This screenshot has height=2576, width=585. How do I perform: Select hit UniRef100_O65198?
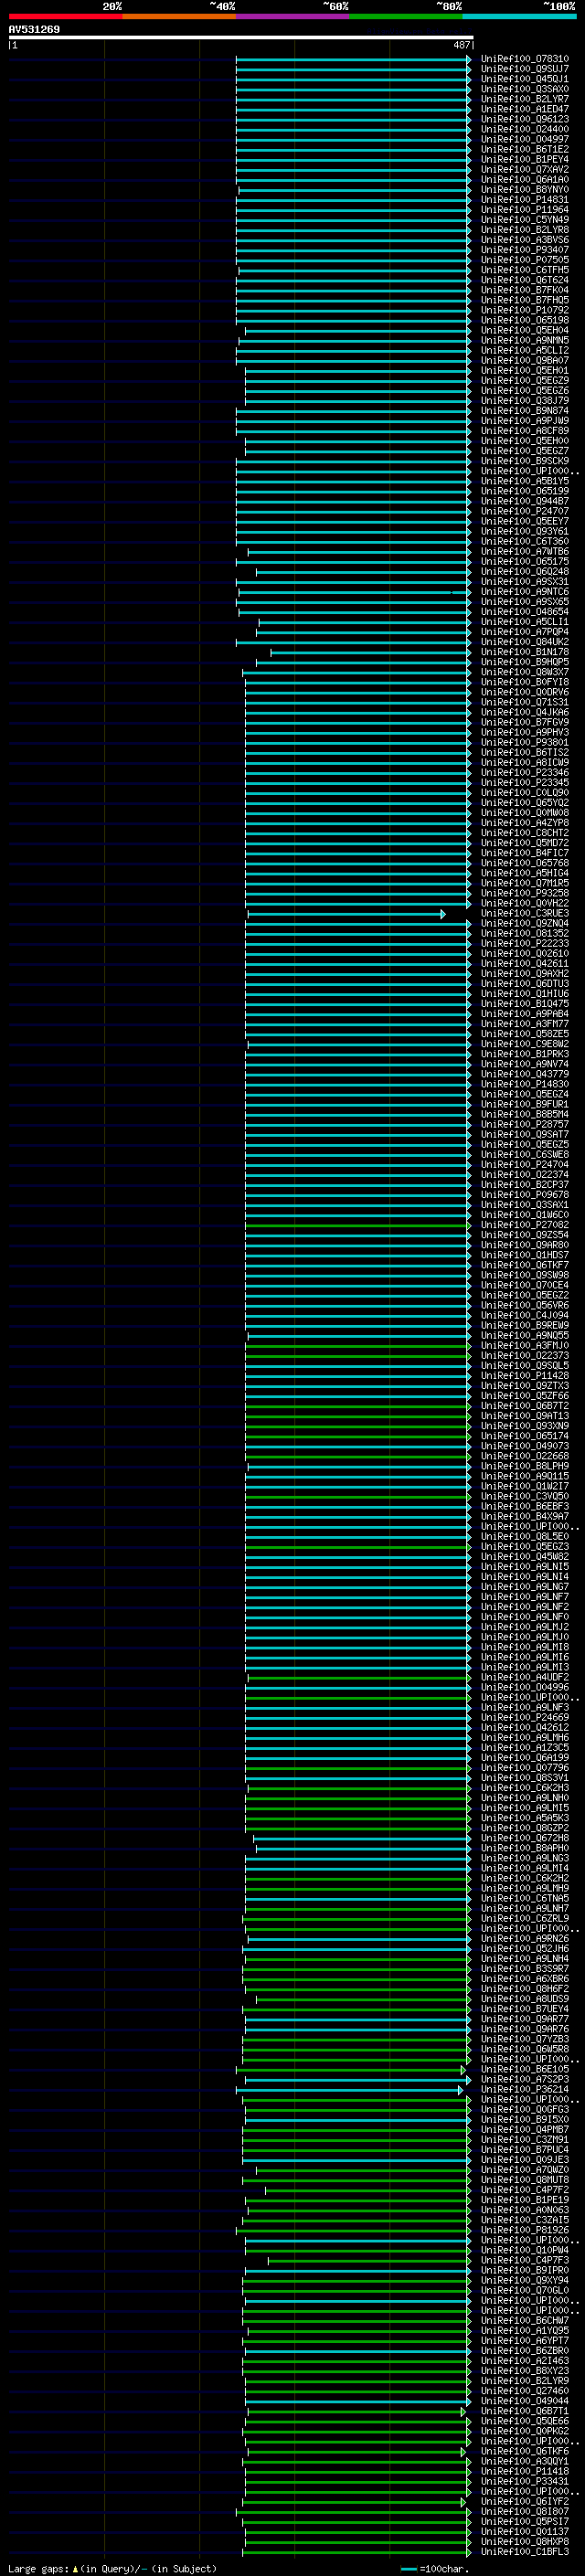point(525,320)
